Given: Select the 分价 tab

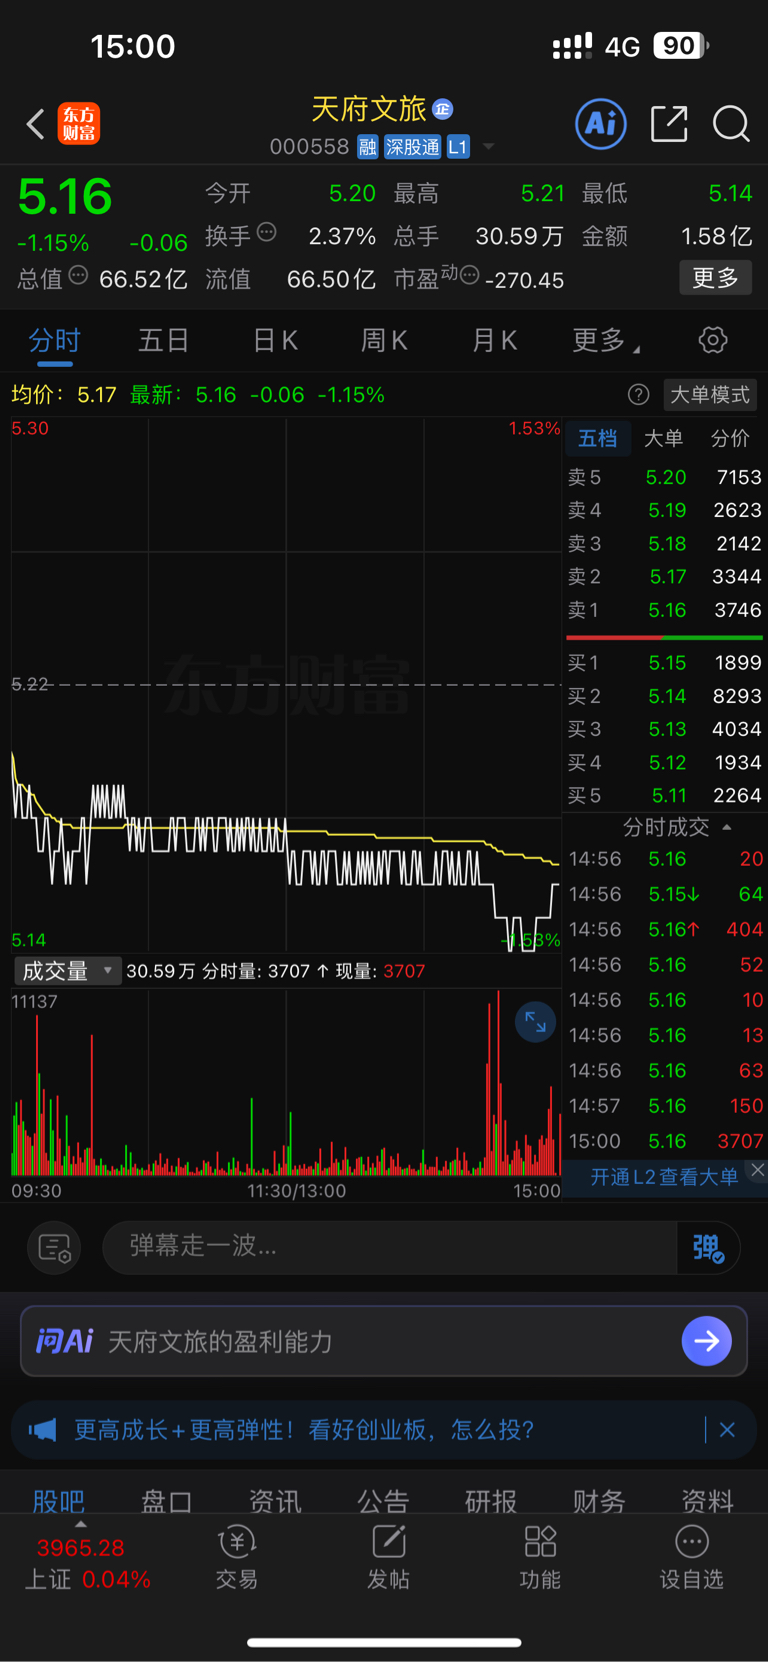Looking at the screenshot, I should point(730,438).
